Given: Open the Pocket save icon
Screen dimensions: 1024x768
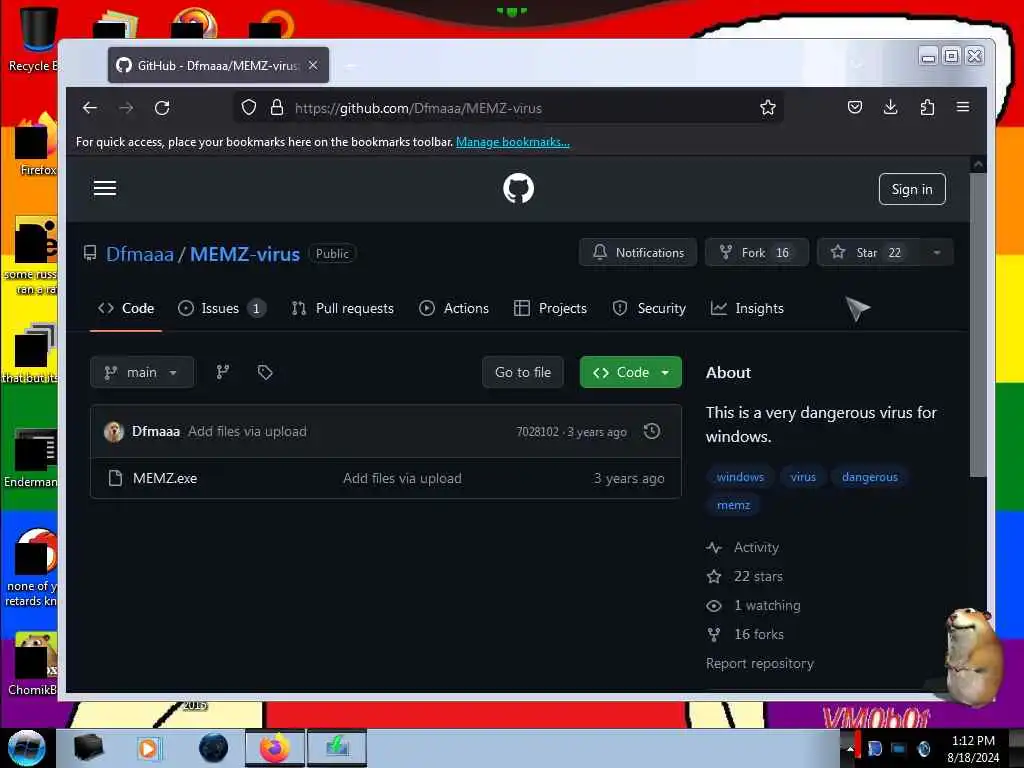Looking at the screenshot, I should tap(854, 107).
